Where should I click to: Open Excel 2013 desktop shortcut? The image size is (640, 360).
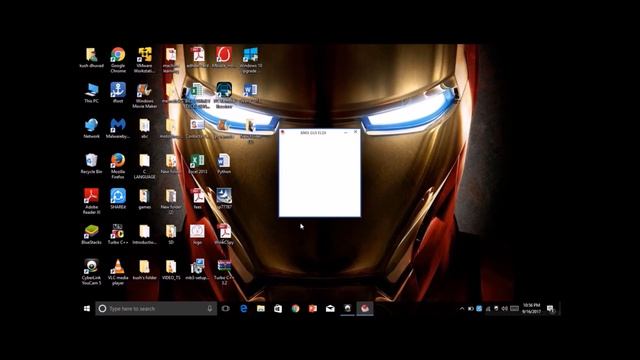(198, 163)
